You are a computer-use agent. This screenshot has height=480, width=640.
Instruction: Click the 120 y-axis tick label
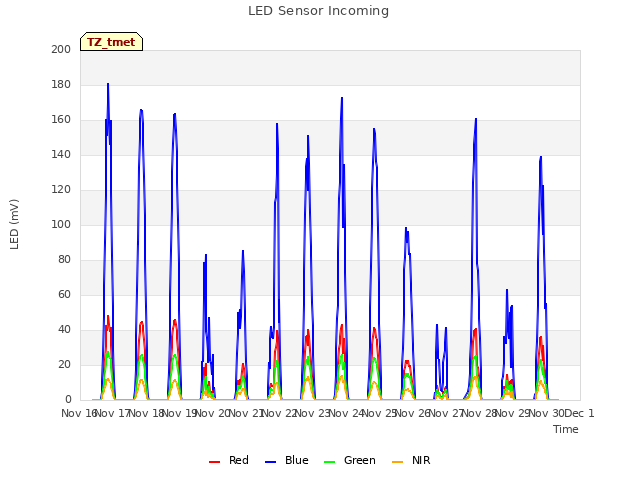[x=61, y=189]
